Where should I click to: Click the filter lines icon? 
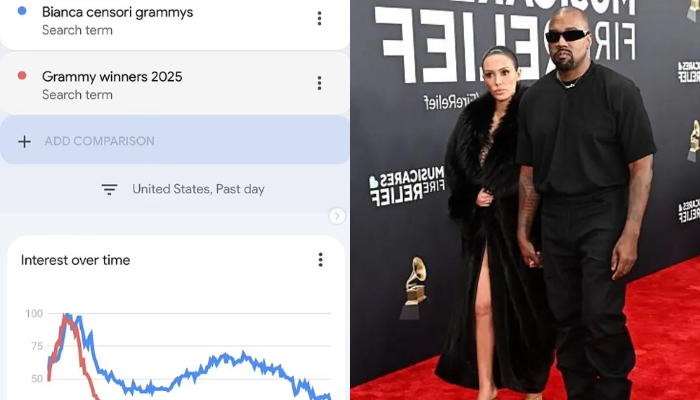[109, 189]
